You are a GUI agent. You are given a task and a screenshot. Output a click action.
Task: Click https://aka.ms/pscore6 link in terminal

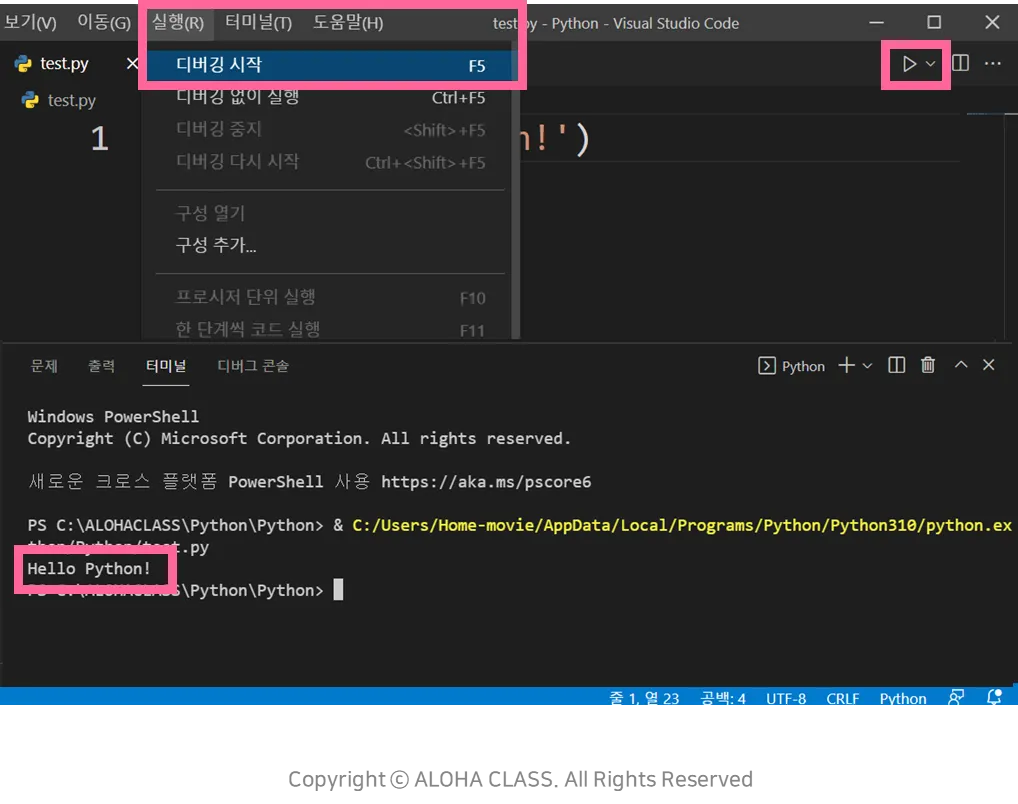[486, 482]
